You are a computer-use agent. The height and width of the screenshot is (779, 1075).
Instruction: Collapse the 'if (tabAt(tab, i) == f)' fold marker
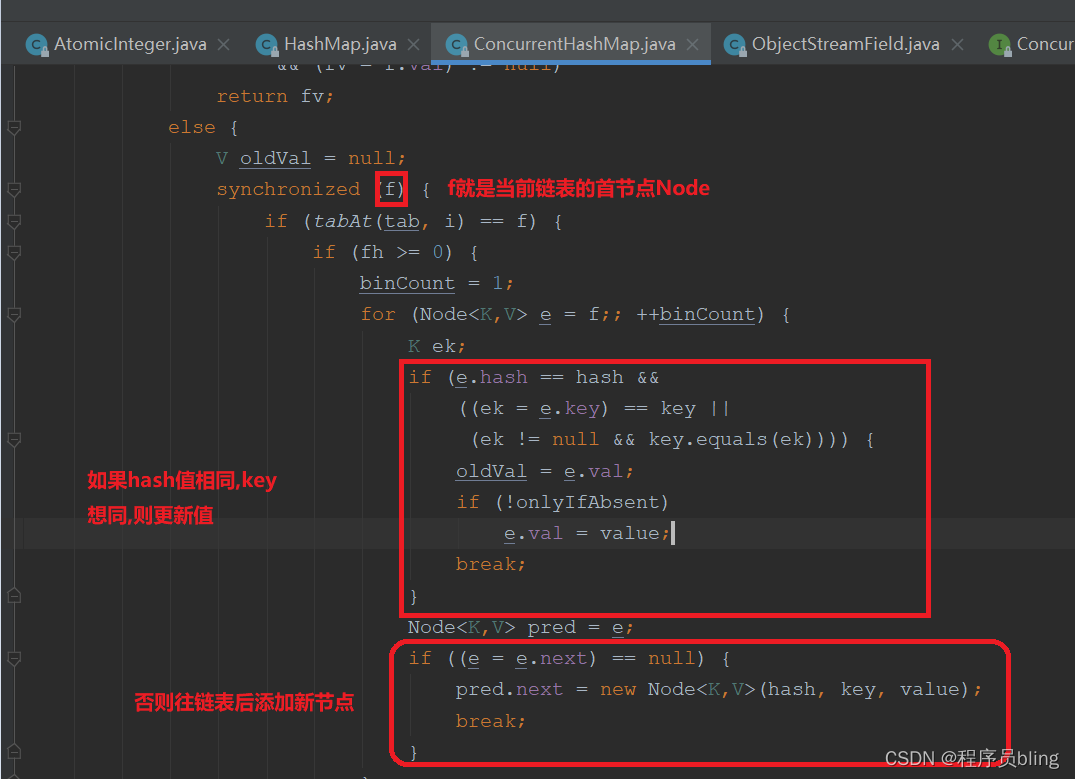click(14, 221)
